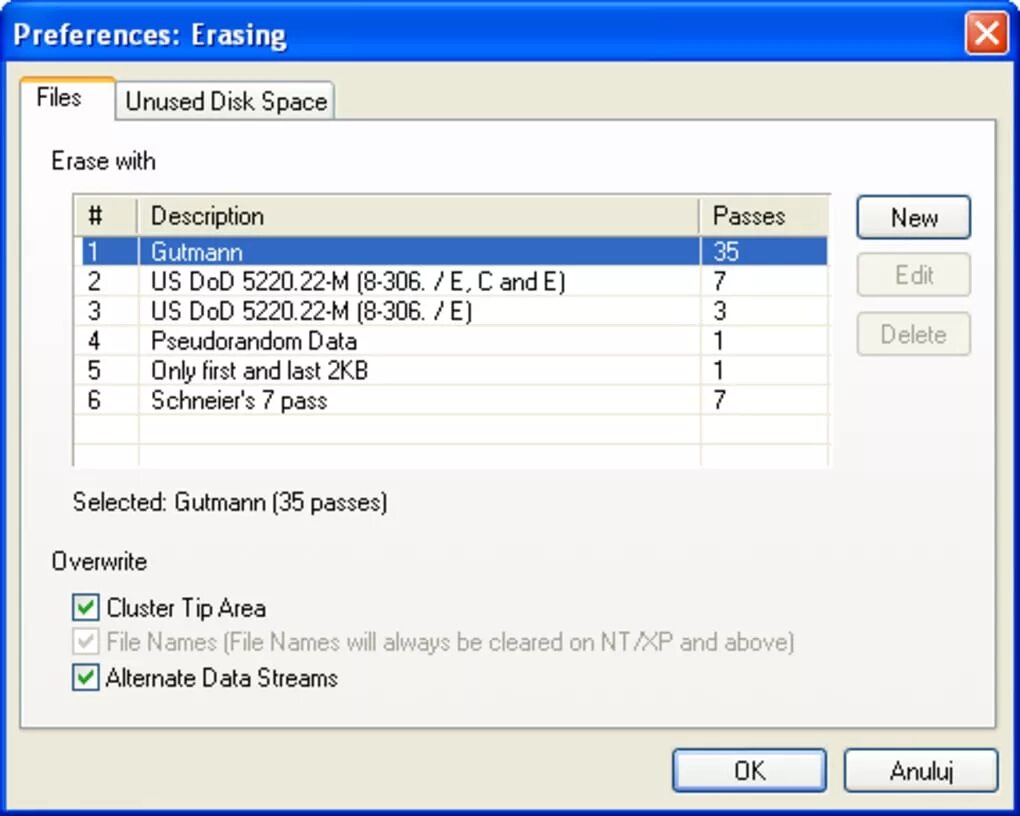The image size is (1020, 816).
Task: Select the Files tab
Action: (x=59, y=98)
